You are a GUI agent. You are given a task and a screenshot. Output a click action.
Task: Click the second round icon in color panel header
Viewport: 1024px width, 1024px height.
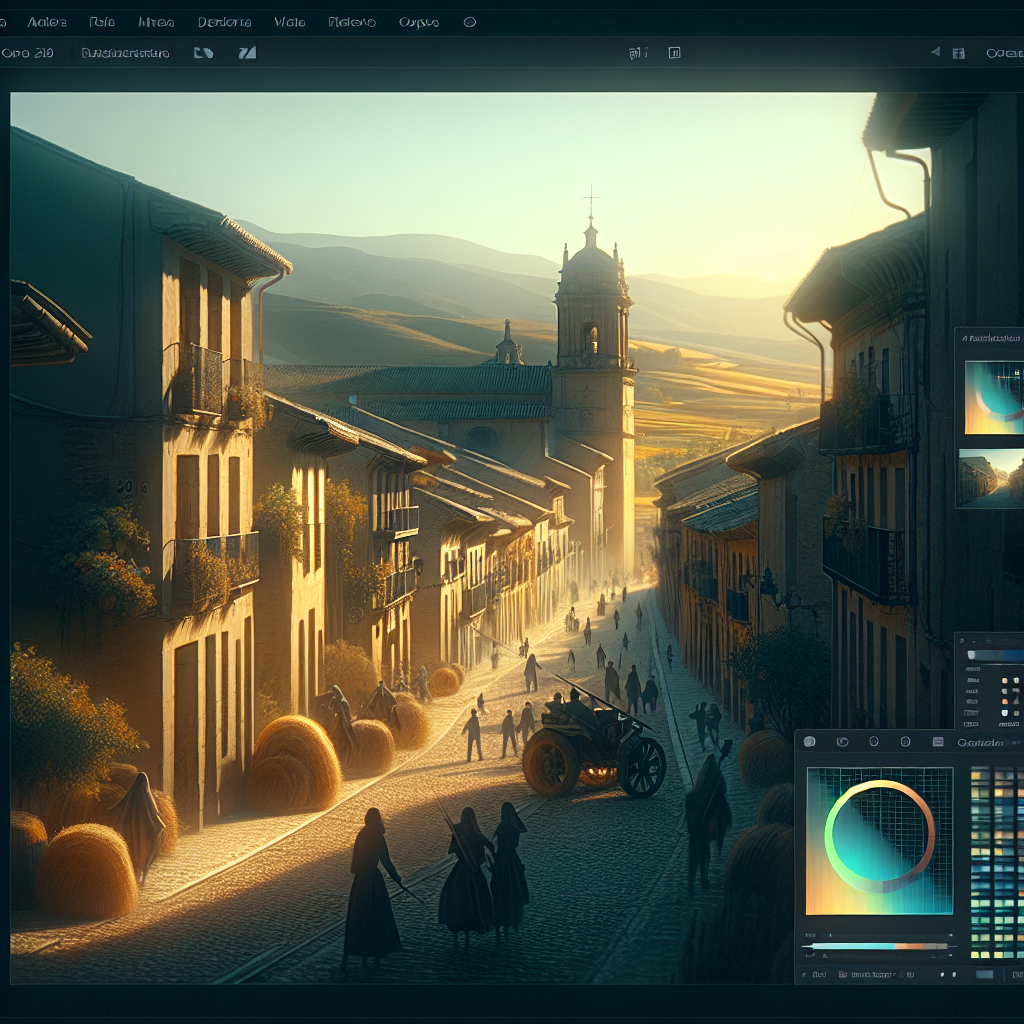pos(841,742)
